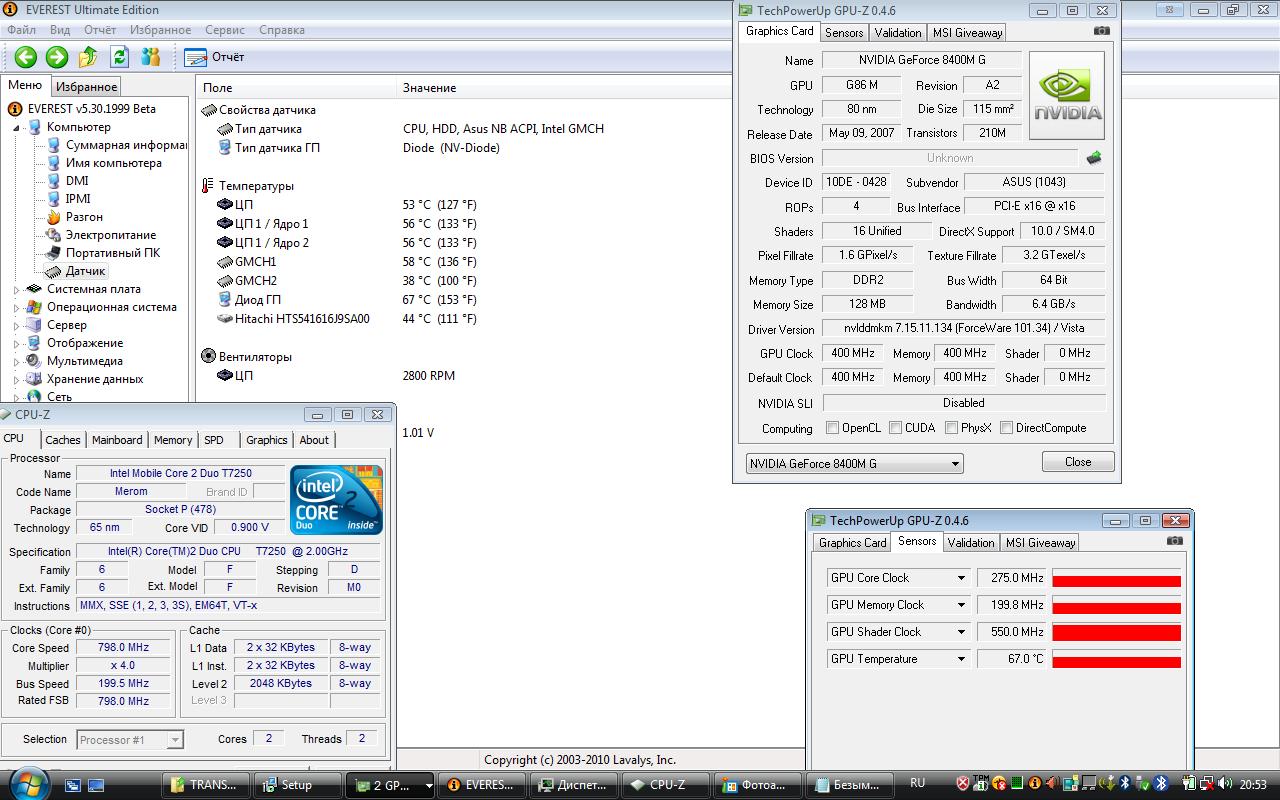
Task: Click the Отчёт report toolbar button
Action: pyautogui.click(x=214, y=57)
